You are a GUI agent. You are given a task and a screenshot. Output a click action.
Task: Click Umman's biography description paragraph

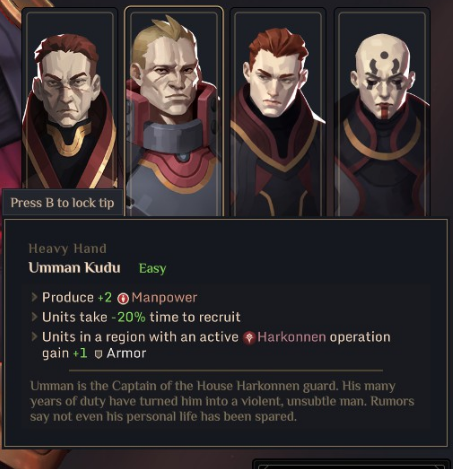pos(222,401)
